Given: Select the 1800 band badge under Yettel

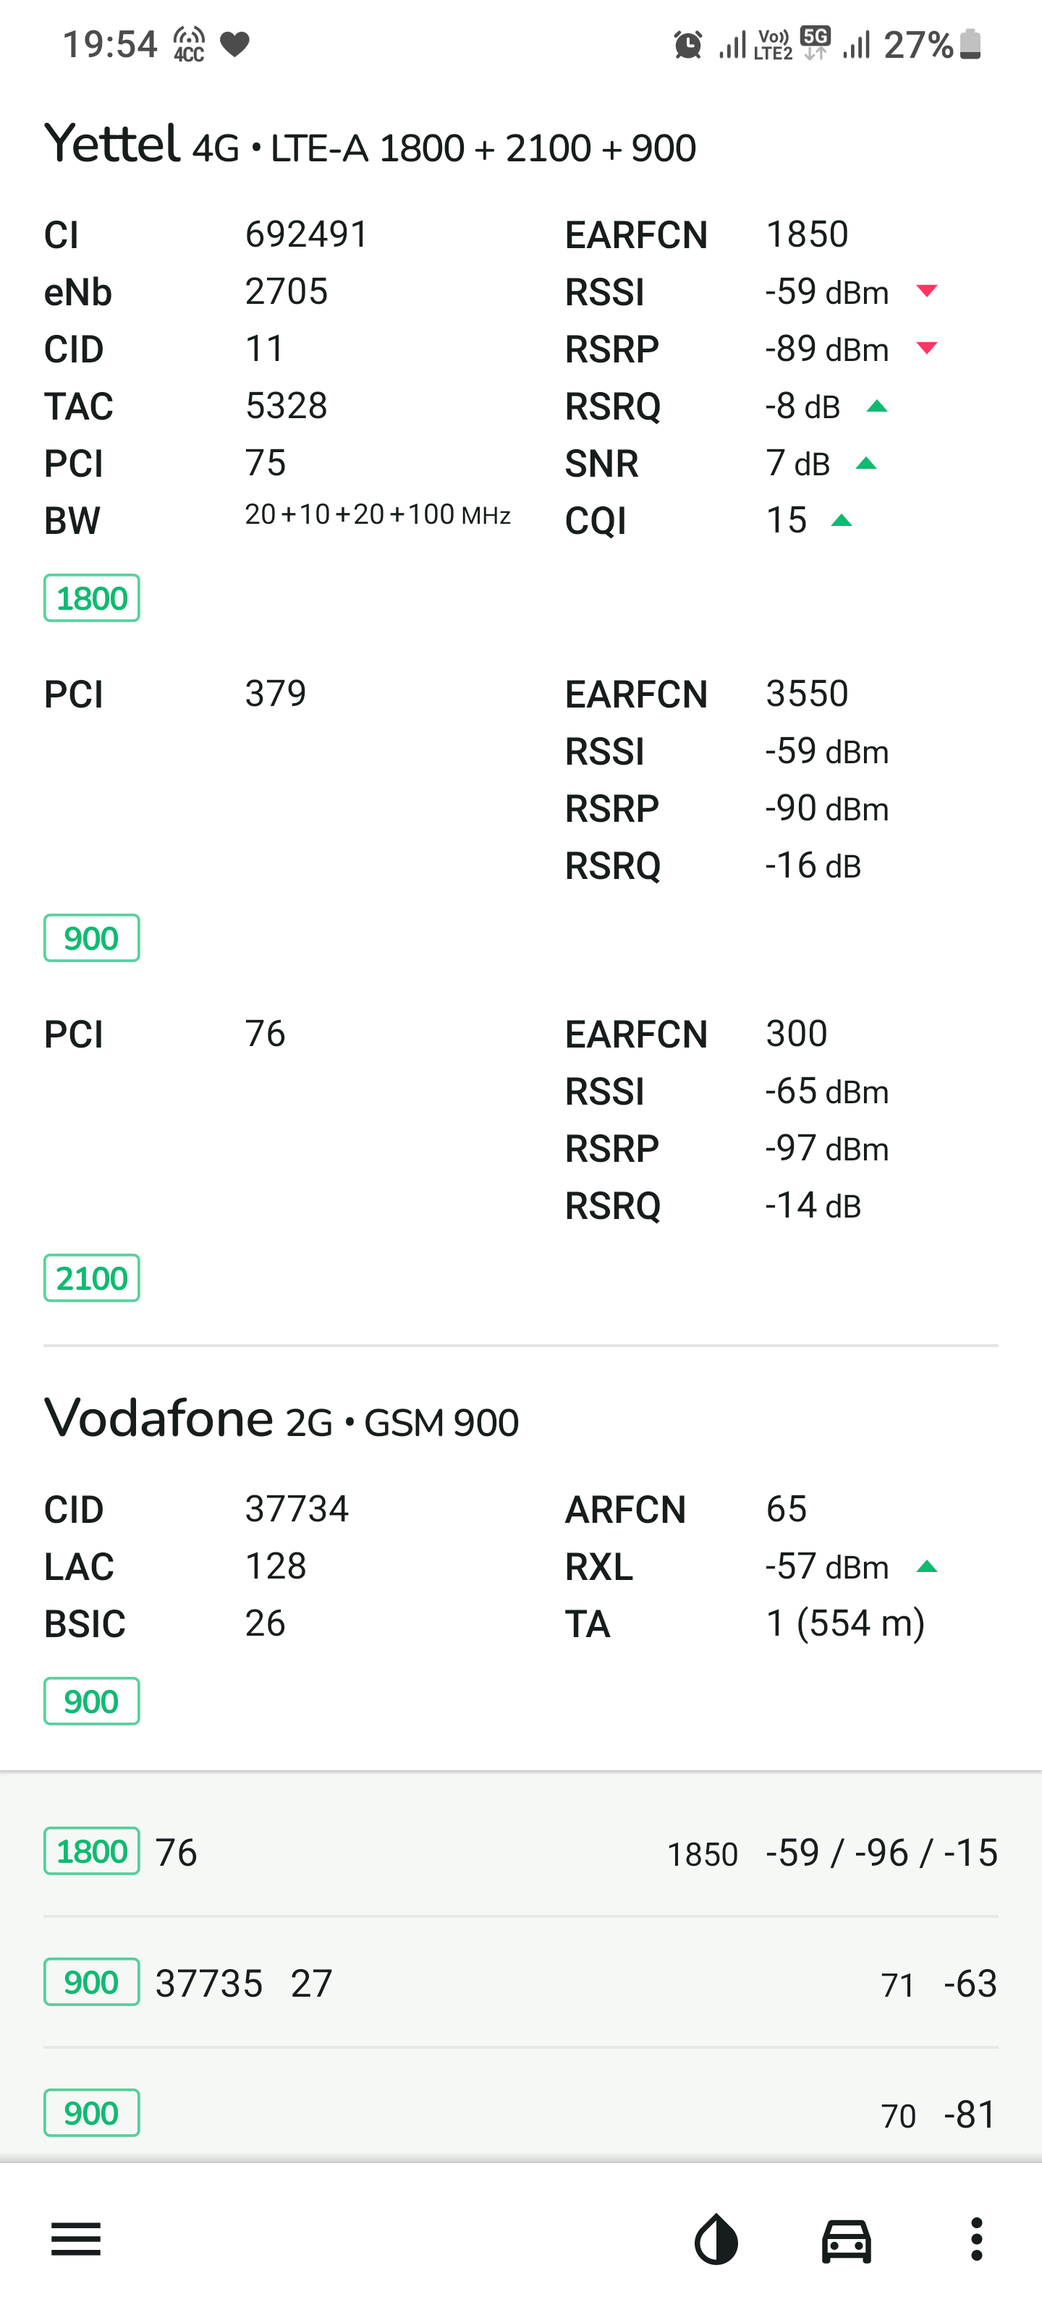Looking at the screenshot, I should click(x=91, y=598).
